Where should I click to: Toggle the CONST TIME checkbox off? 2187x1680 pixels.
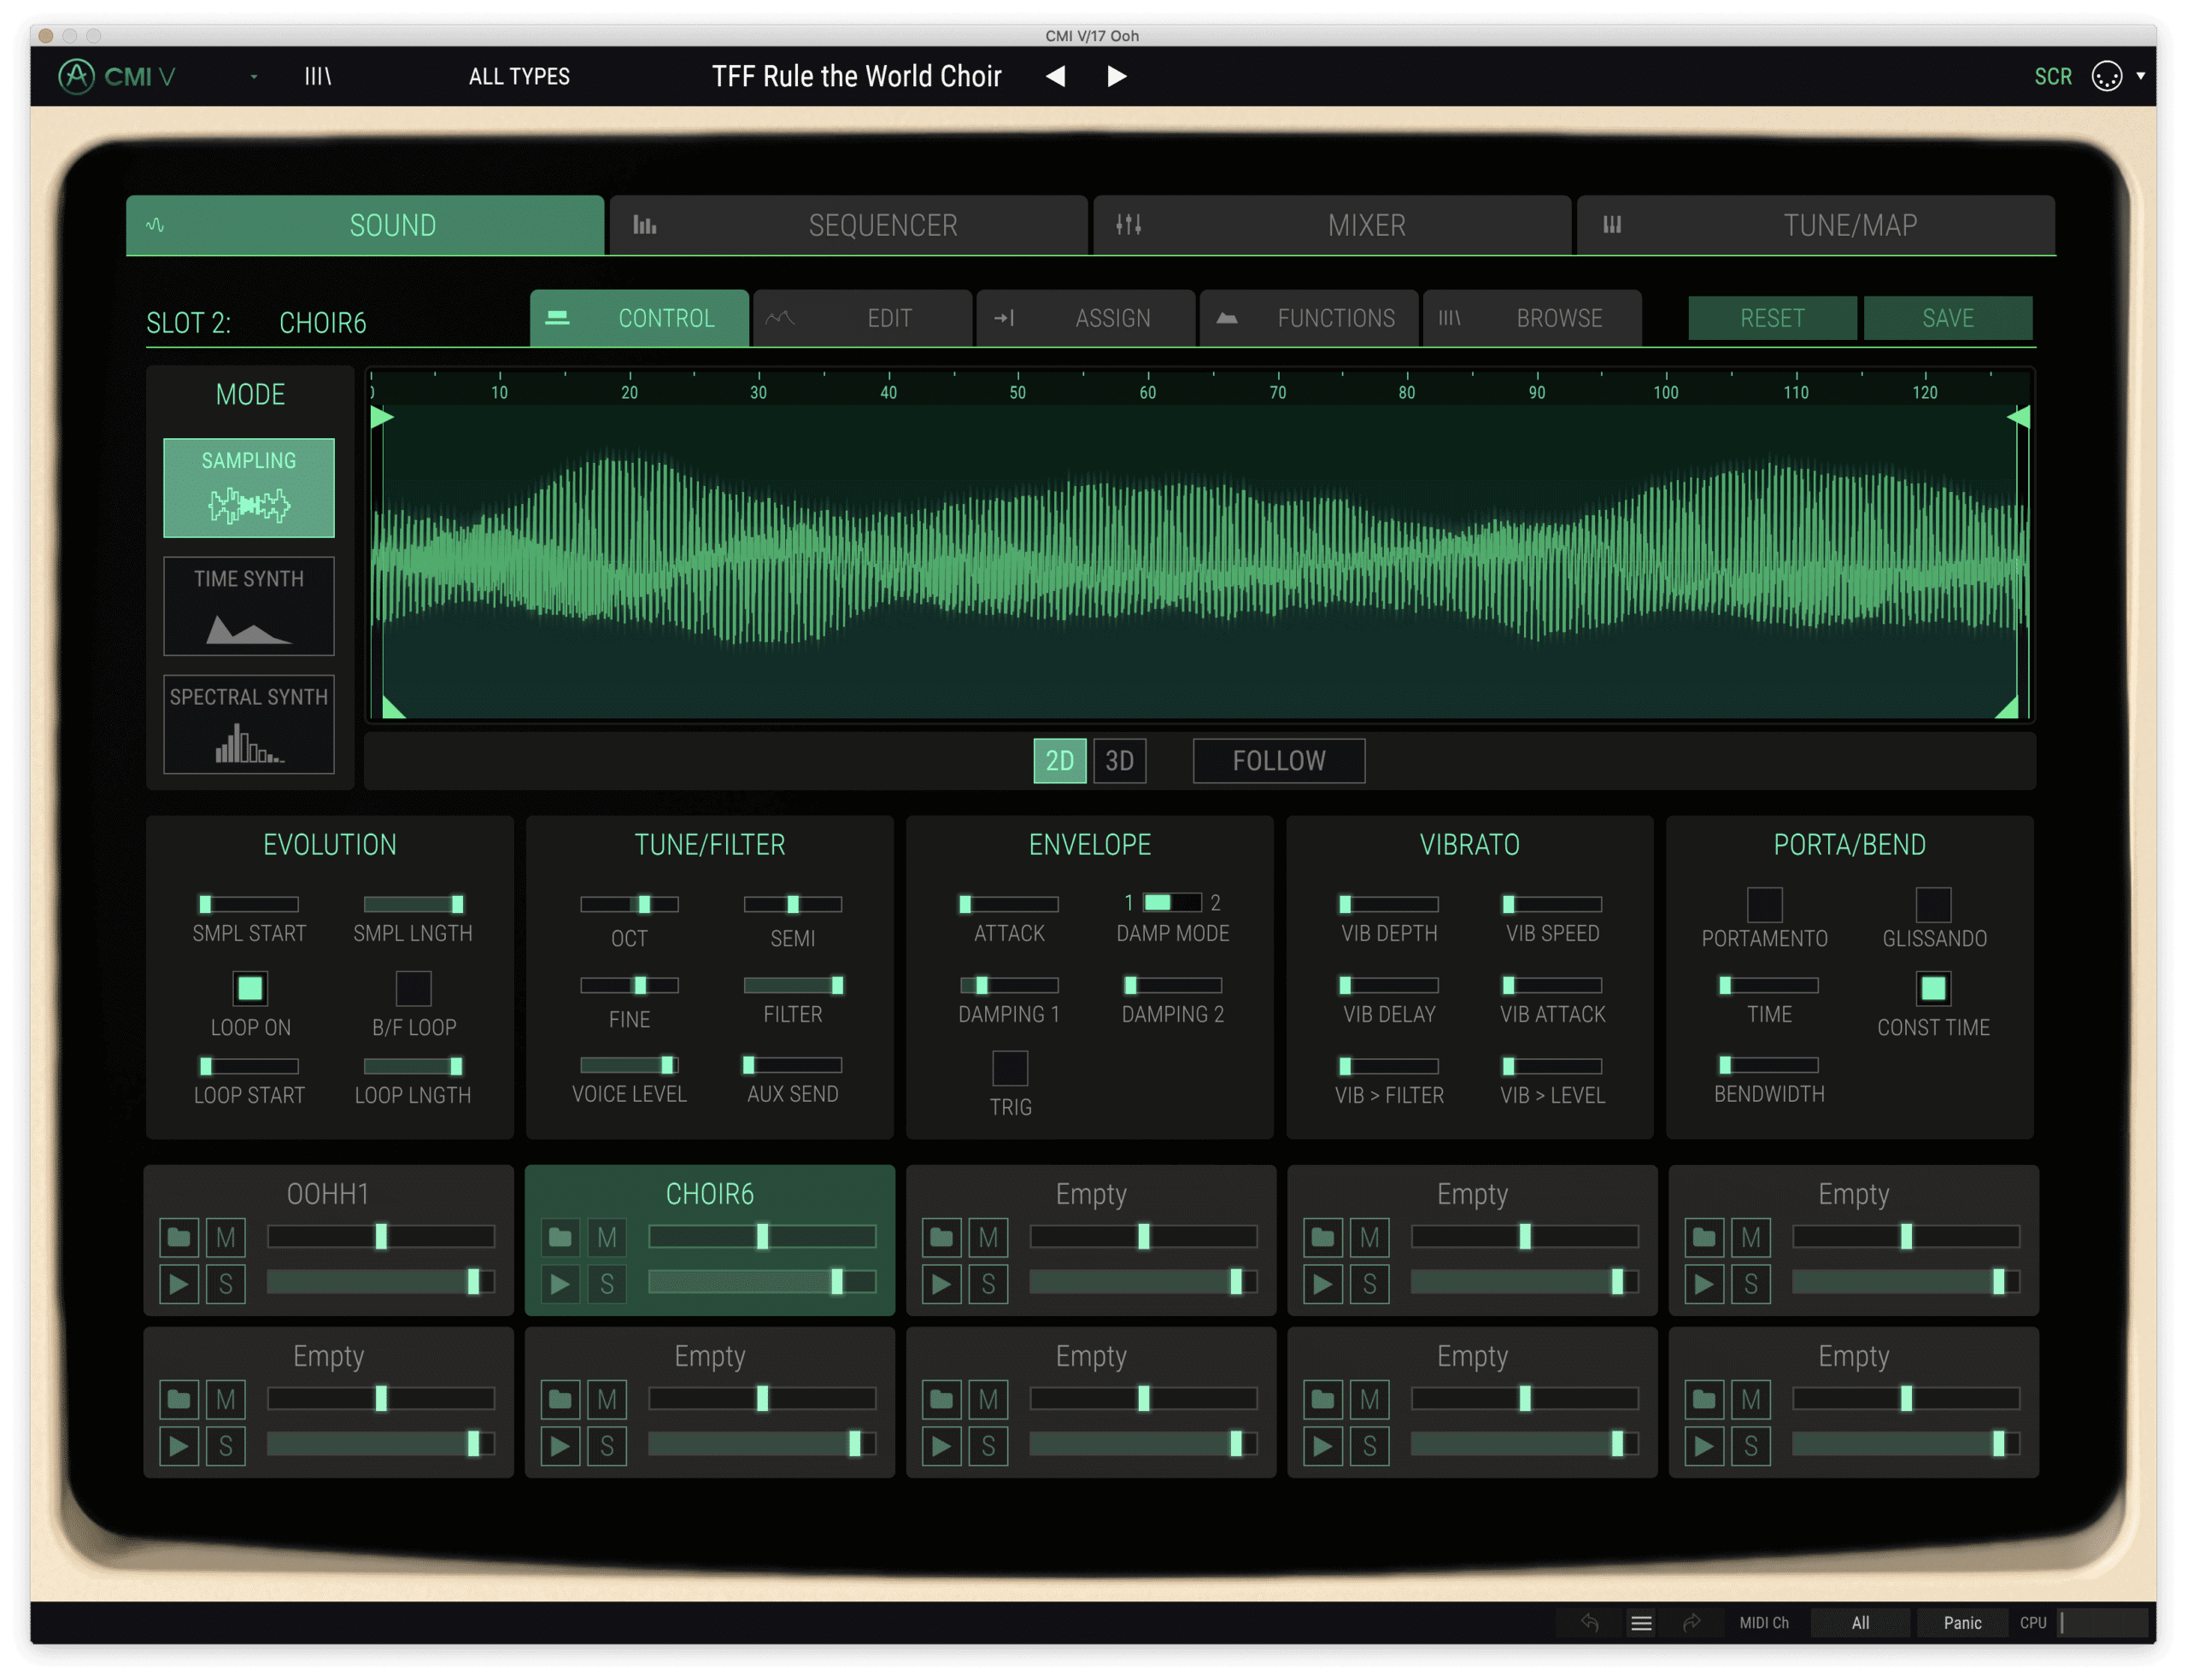click(x=1933, y=988)
